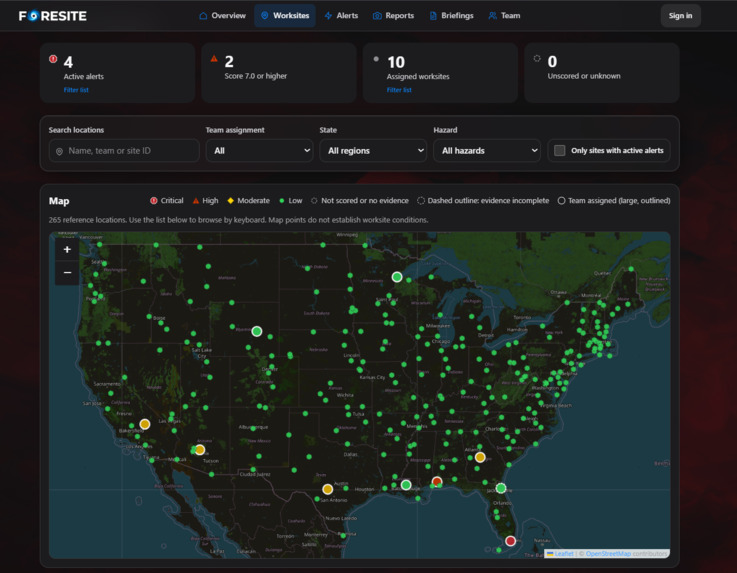Select yellow marker near San Antonio
The height and width of the screenshot is (573, 737).
[328, 489]
